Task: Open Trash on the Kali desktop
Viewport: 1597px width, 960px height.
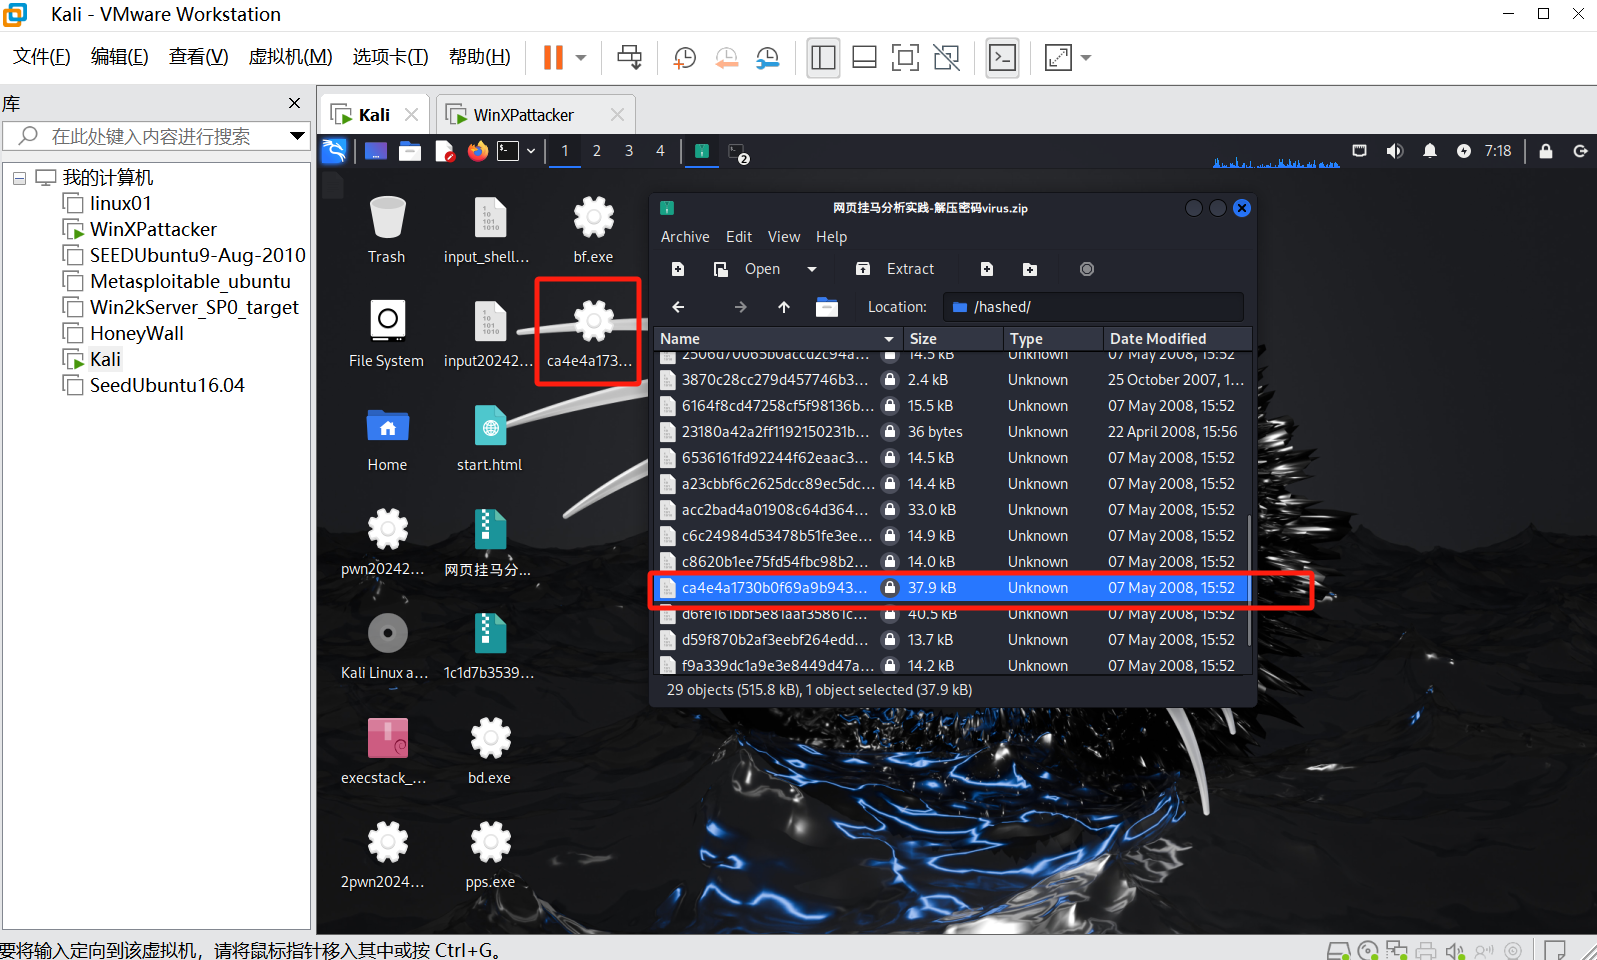Action: click(x=386, y=230)
